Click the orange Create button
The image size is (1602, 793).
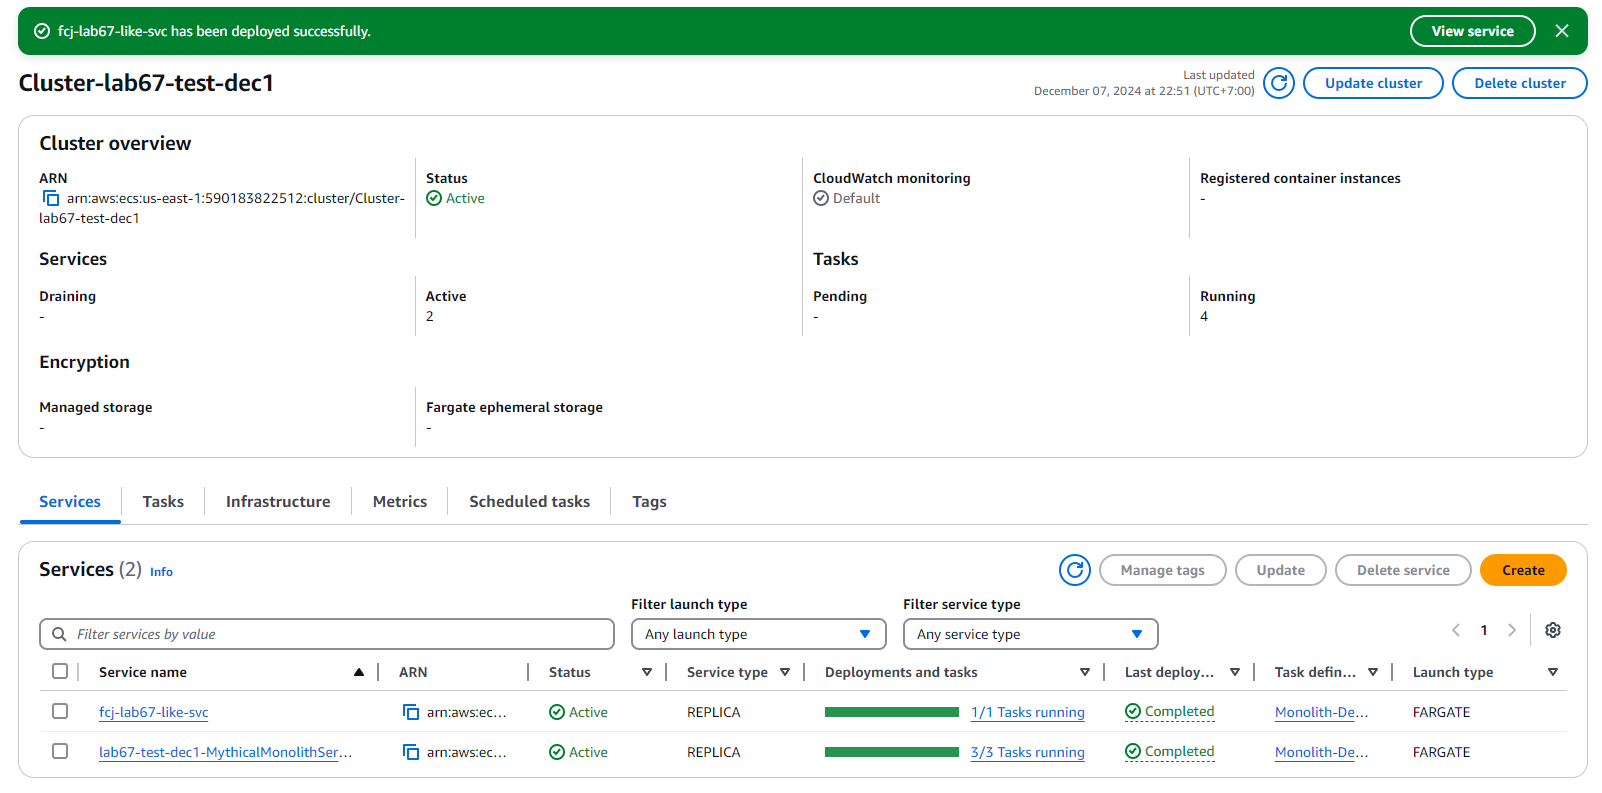point(1523,570)
